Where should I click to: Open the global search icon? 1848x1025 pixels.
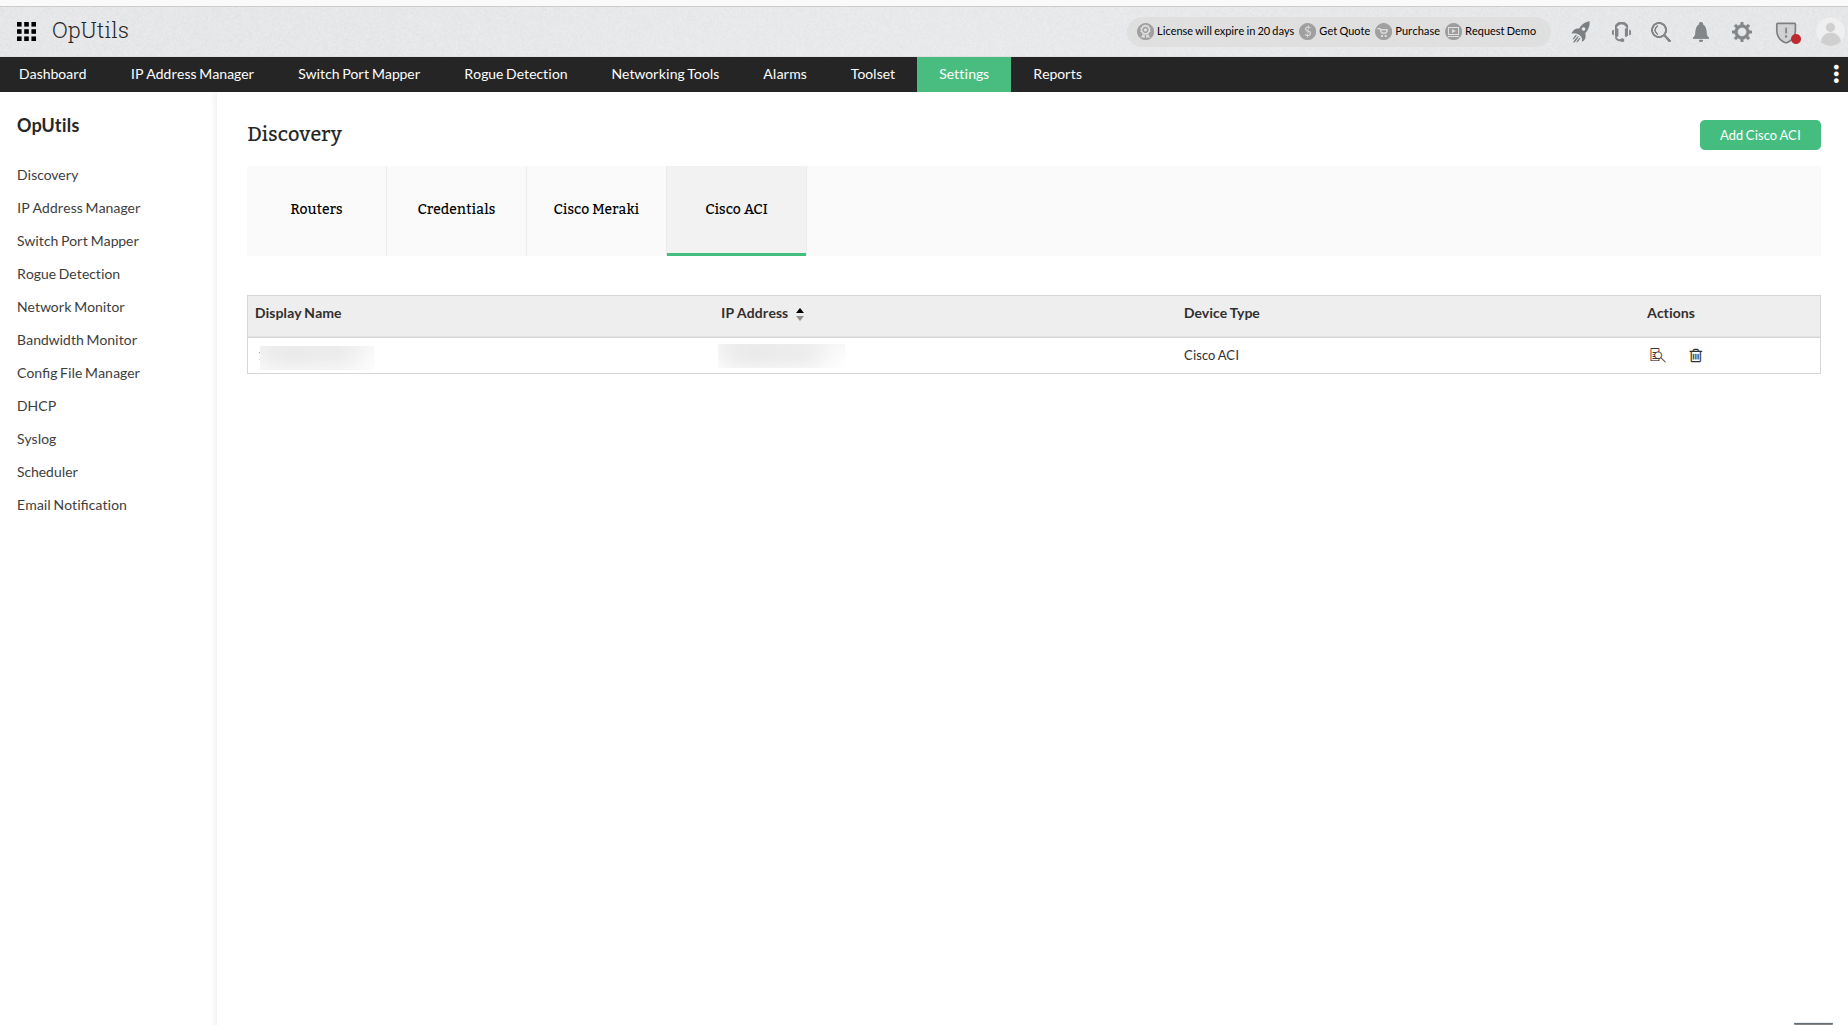(1661, 31)
